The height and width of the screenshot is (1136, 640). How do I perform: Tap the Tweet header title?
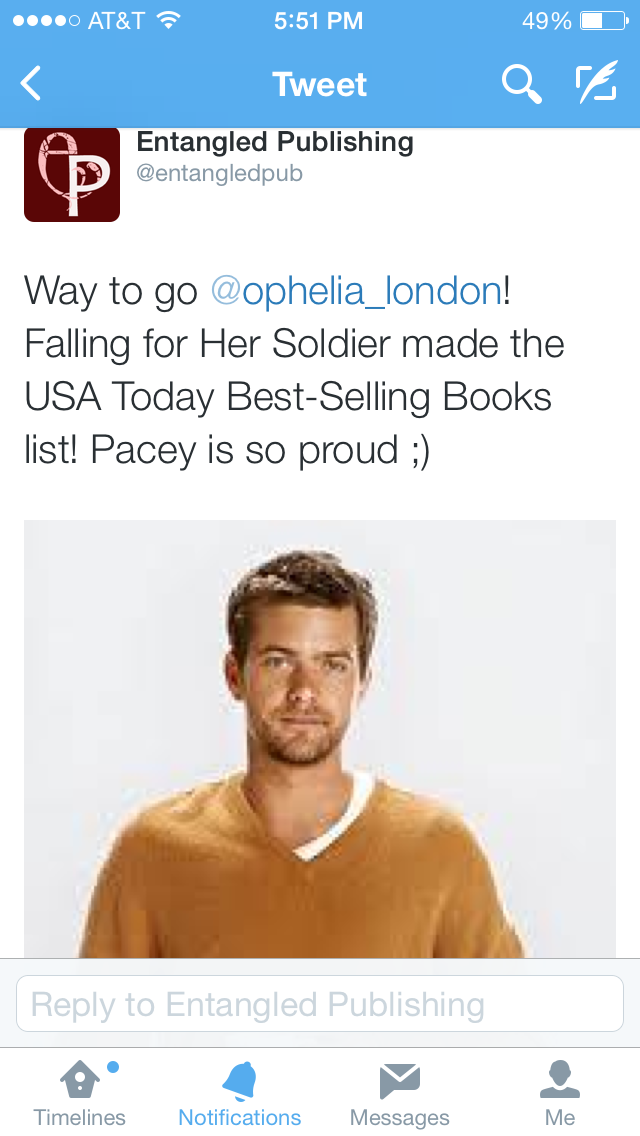[320, 84]
